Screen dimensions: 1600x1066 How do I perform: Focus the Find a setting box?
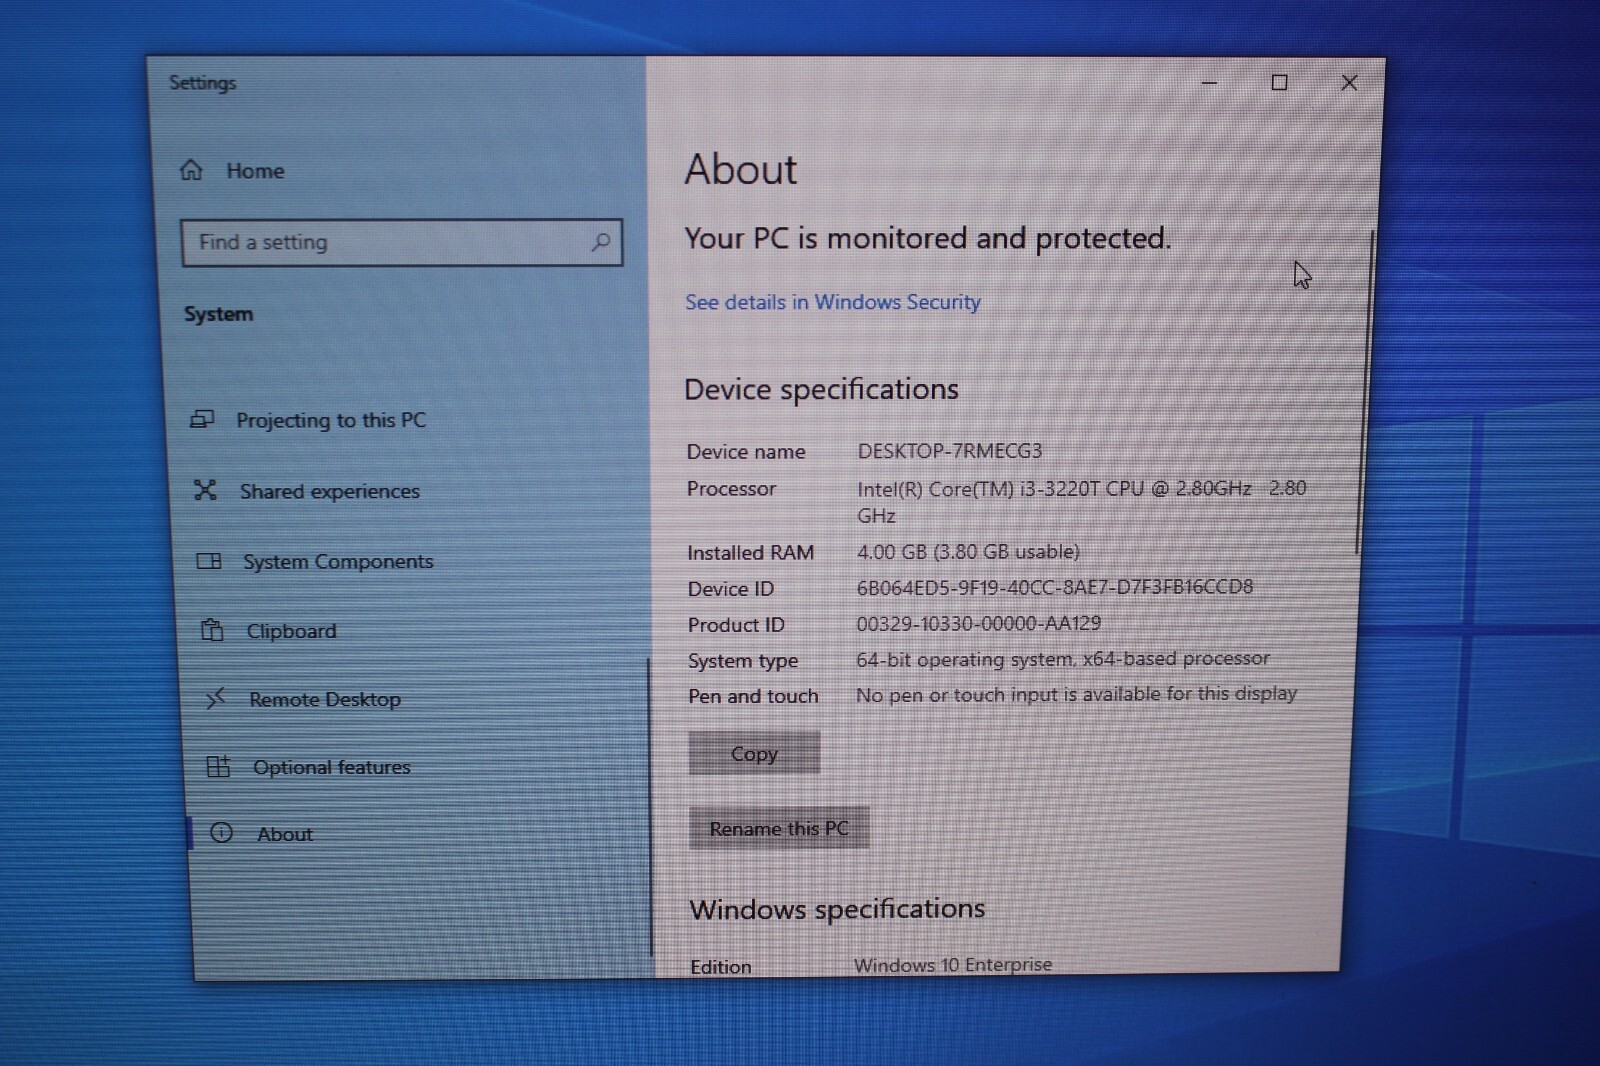402,242
